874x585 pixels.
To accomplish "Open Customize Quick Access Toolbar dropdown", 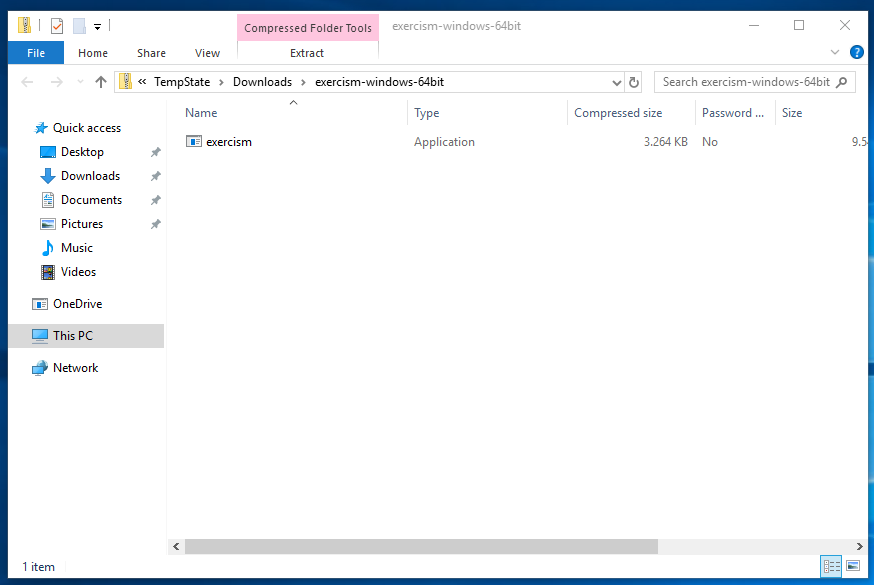I will click(x=97, y=26).
